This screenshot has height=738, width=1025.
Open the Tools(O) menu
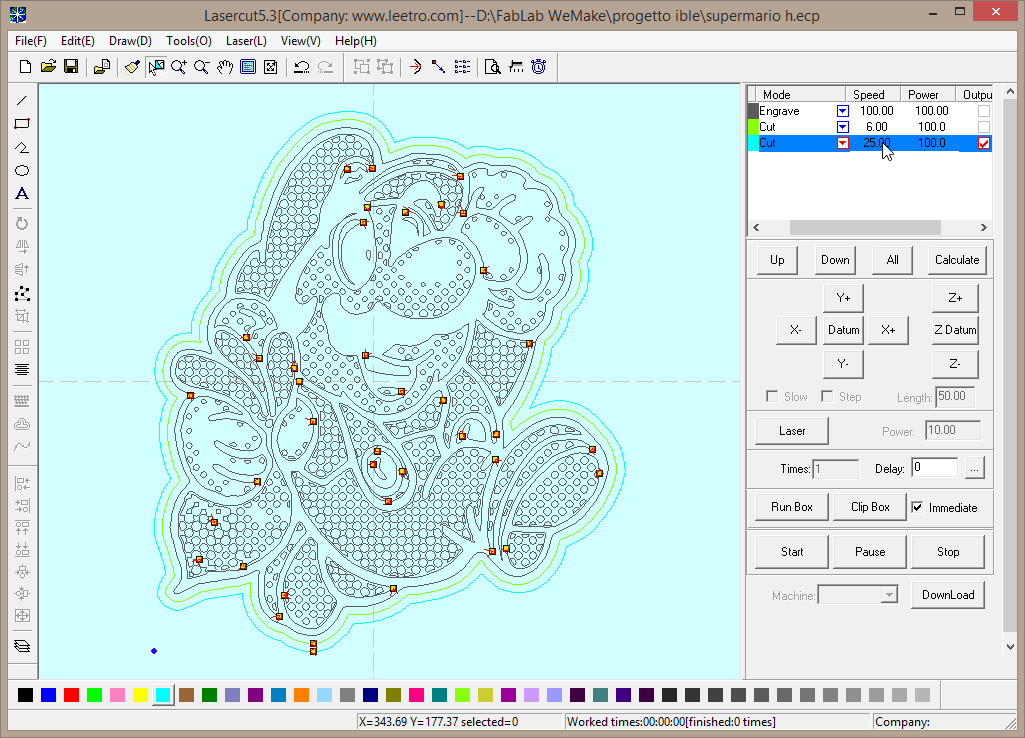189,41
